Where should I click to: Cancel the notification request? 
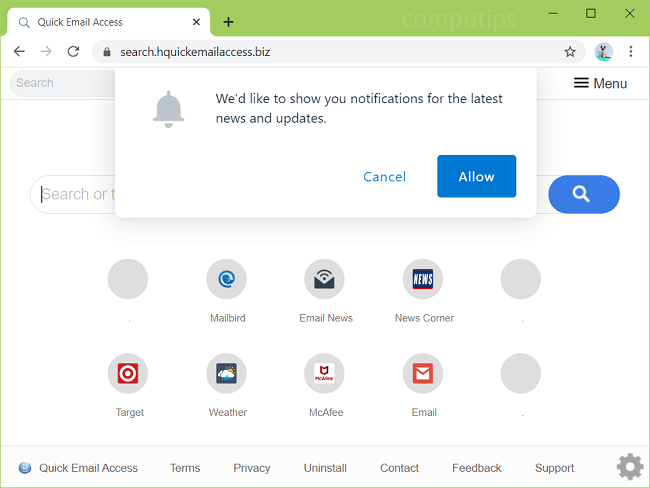click(384, 177)
